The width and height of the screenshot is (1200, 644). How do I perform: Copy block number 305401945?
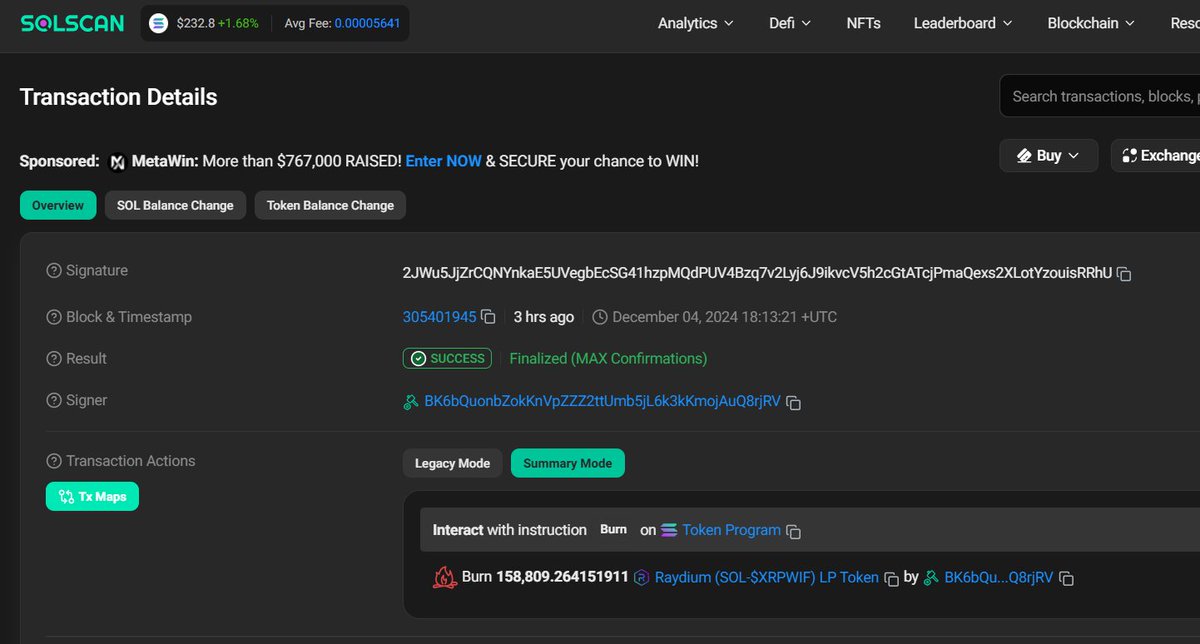(x=488, y=317)
